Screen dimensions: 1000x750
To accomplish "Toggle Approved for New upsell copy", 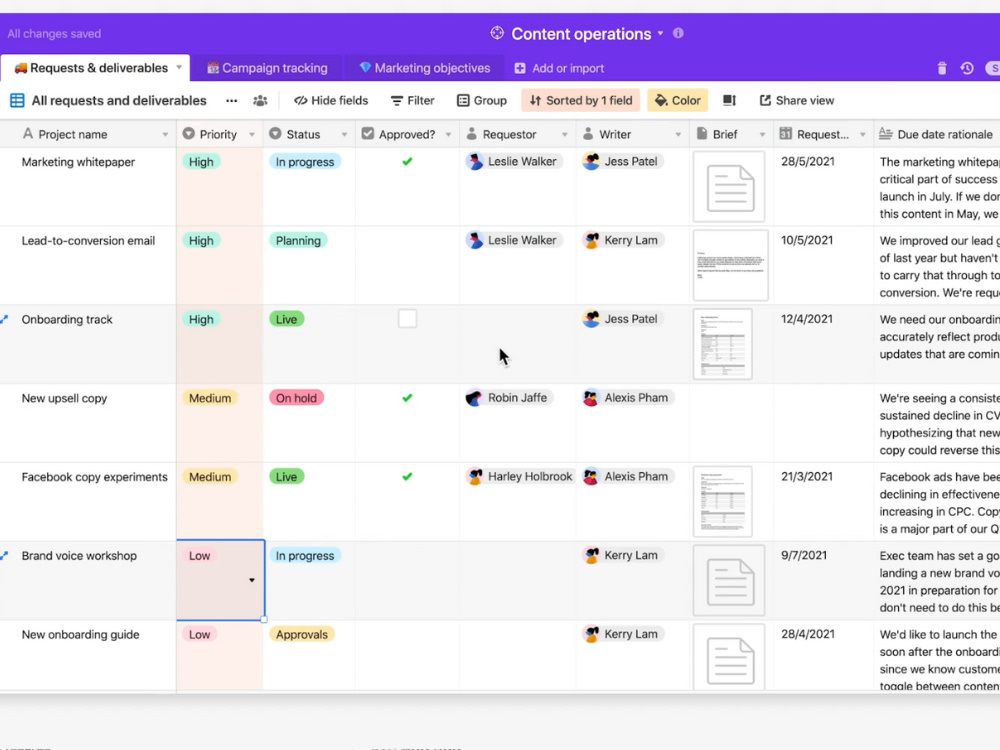I will (x=407, y=398).
